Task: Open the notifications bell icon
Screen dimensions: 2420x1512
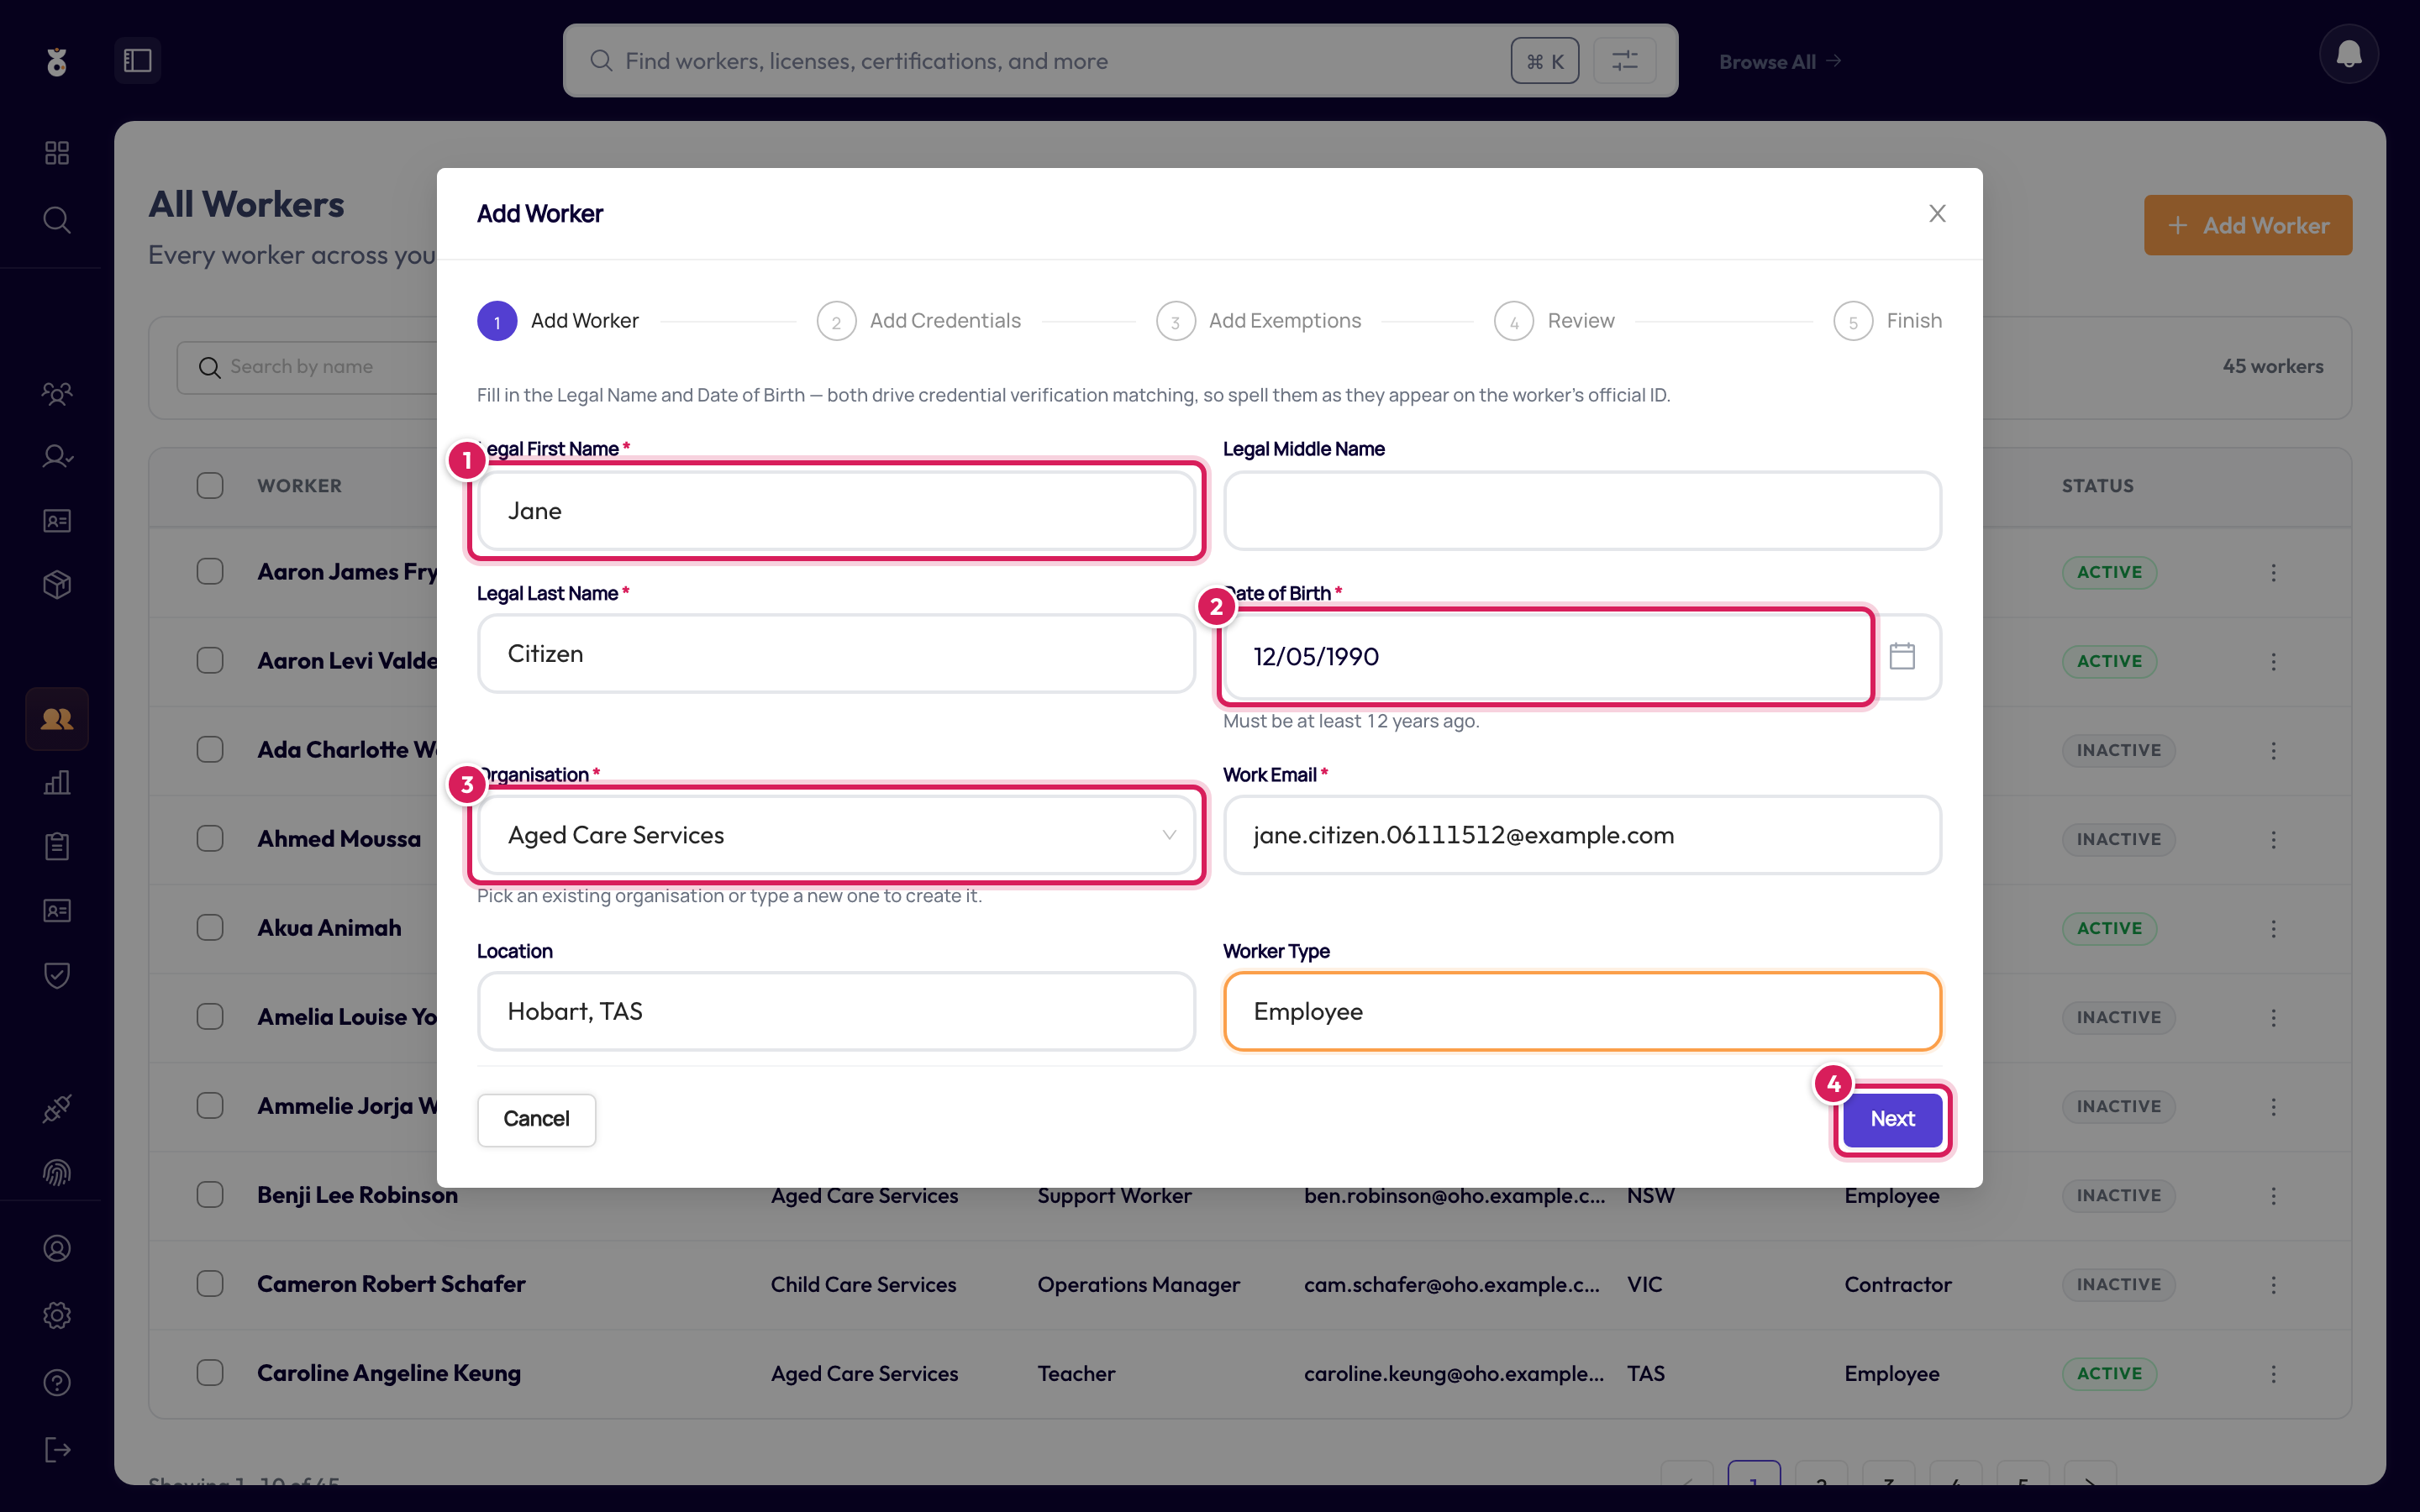Action: (x=2348, y=55)
